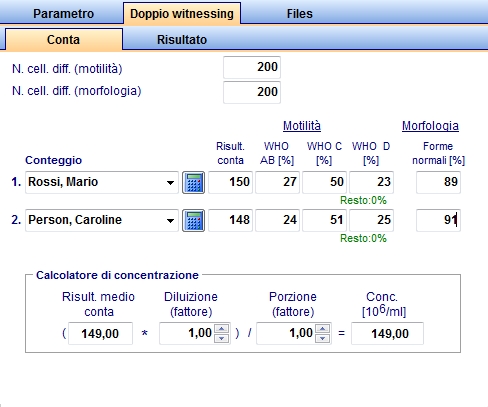This screenshot has width=488, height=407.
Task: Open the Motilità link
Action: click(x=302, y=126)
